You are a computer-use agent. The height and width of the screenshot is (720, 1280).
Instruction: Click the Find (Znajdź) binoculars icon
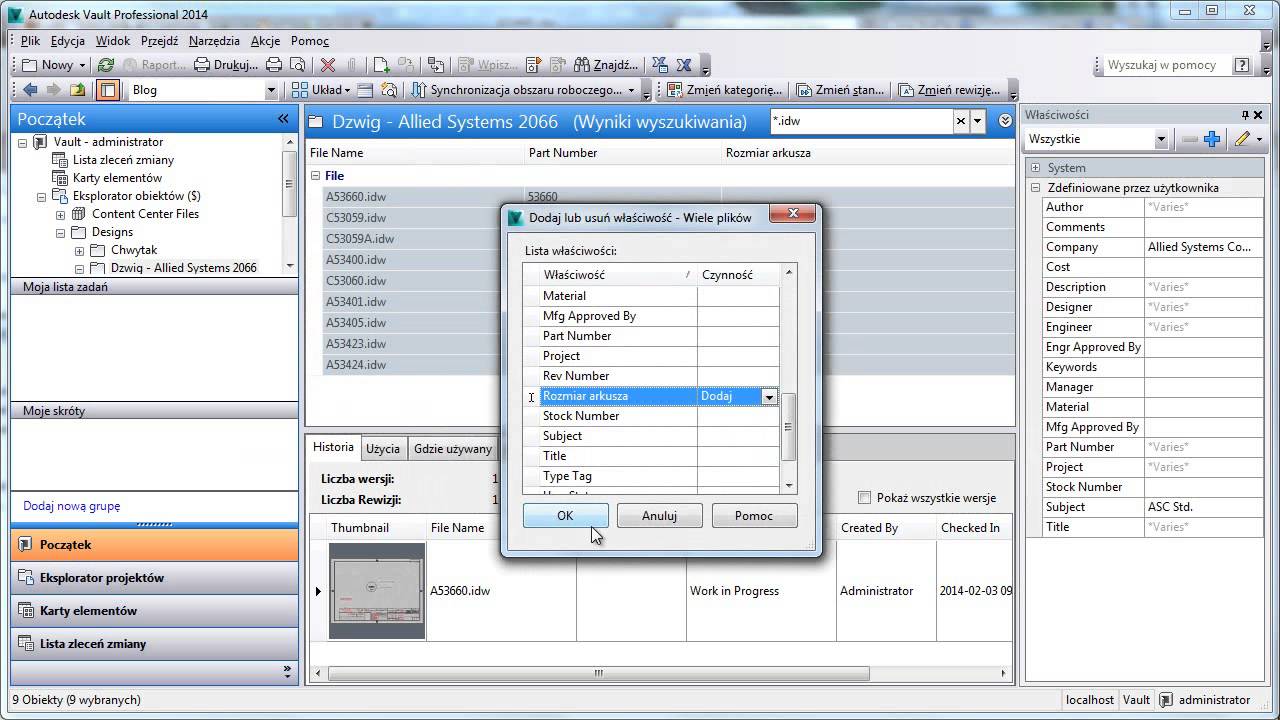(x=583, y=65)
